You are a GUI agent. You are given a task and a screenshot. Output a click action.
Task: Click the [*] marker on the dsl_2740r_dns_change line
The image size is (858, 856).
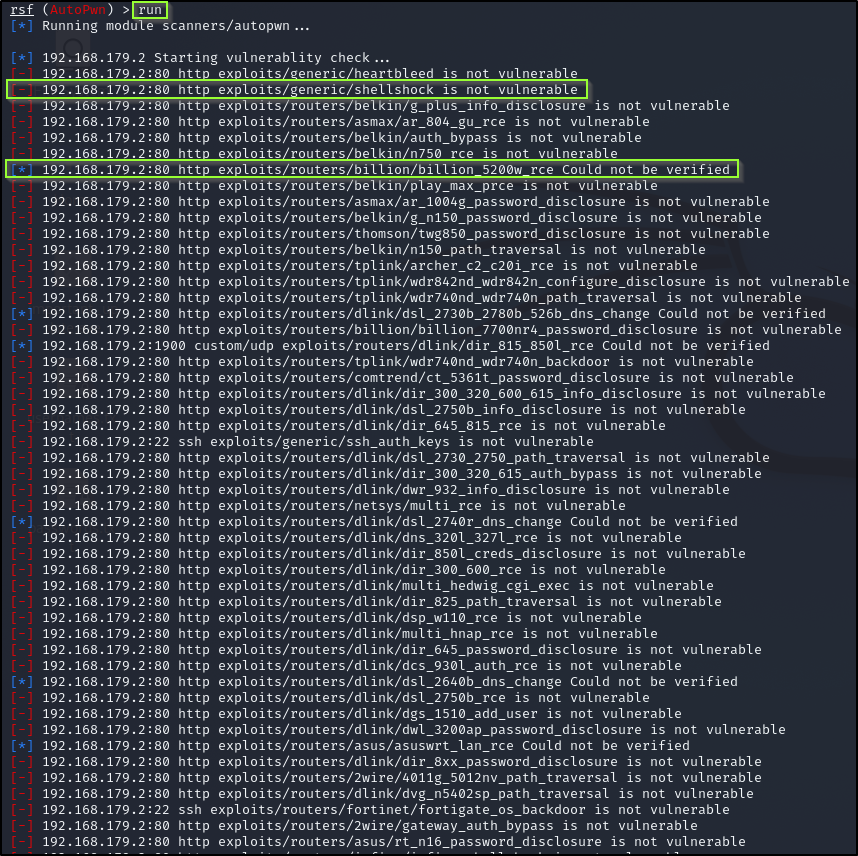22,521
